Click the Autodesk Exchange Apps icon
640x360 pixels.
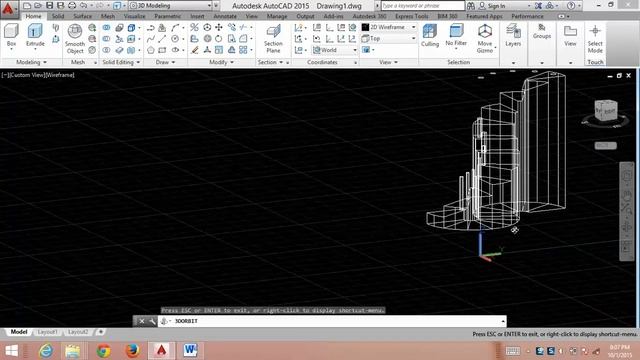(538, 6)
